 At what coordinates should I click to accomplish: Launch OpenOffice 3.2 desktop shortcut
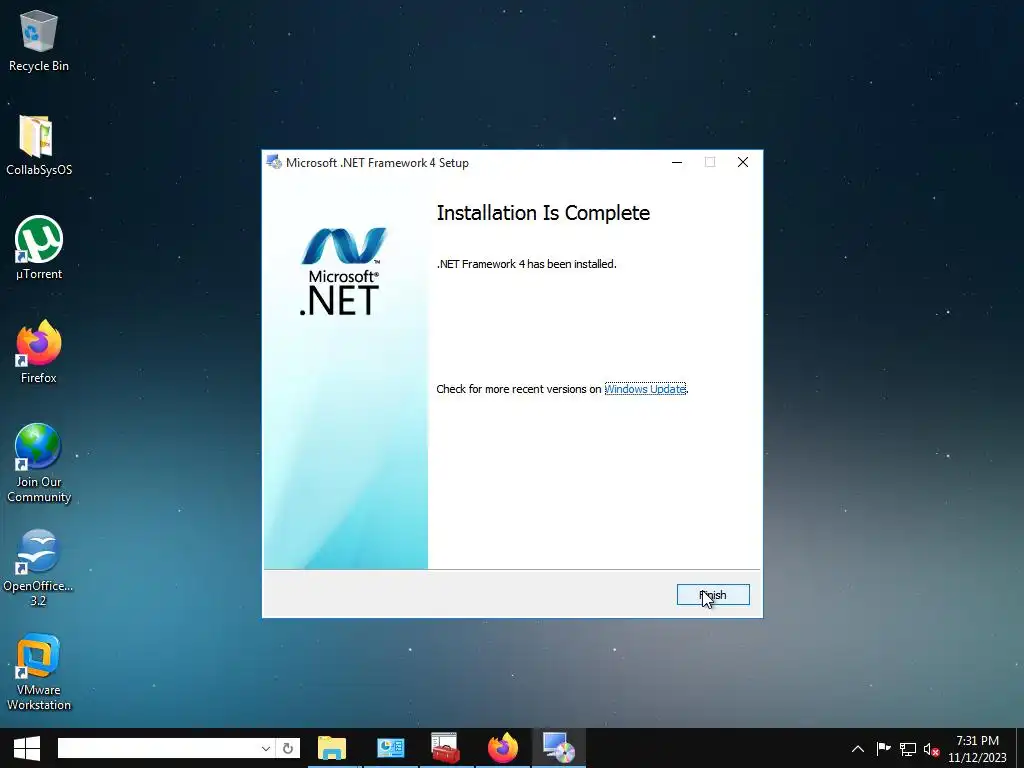click(x=38, y=568)
